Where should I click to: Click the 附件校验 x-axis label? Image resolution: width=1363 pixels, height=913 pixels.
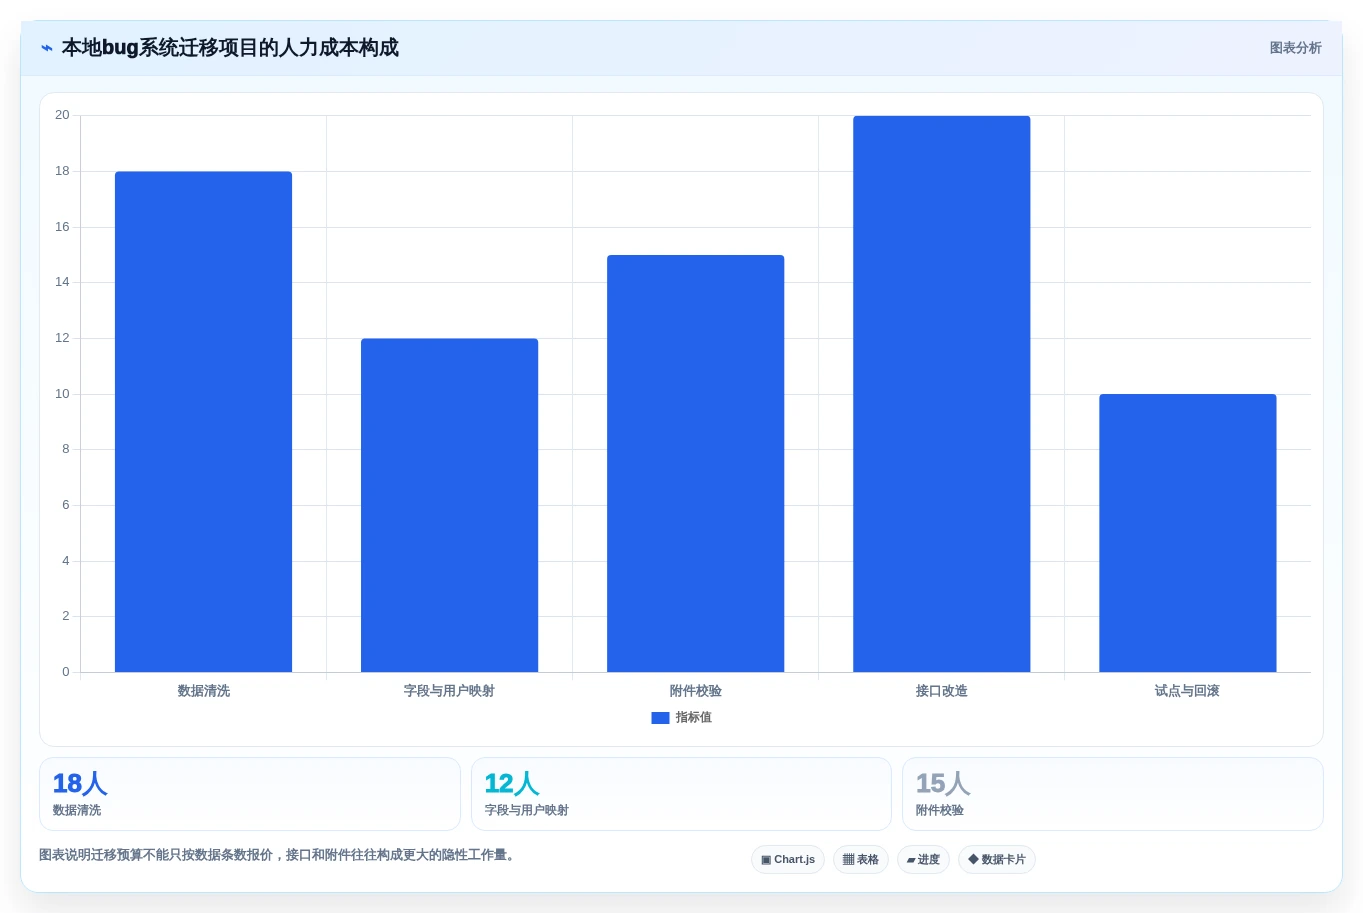pyautogui.click(x=695, y=691)
